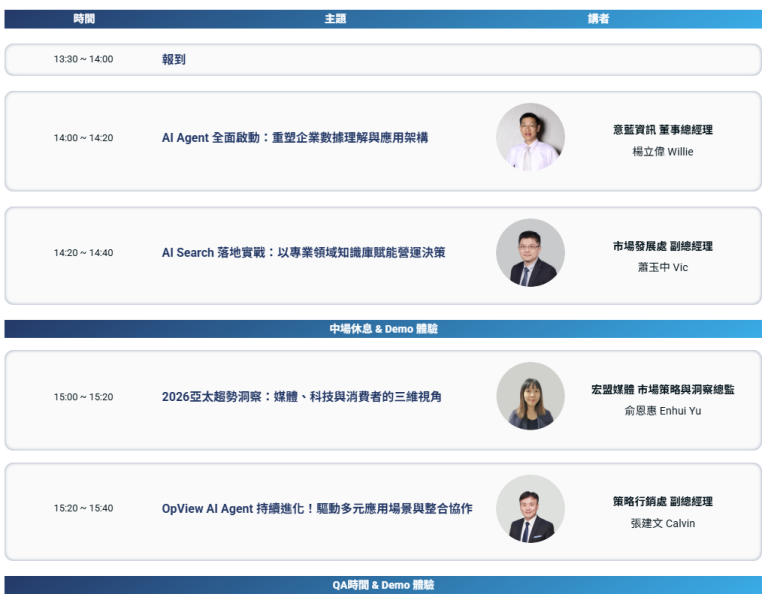Open the portrait of 俞恩惠 Enhui Yu
This screenshot has height=600, width=768.
tap(530, 397)
